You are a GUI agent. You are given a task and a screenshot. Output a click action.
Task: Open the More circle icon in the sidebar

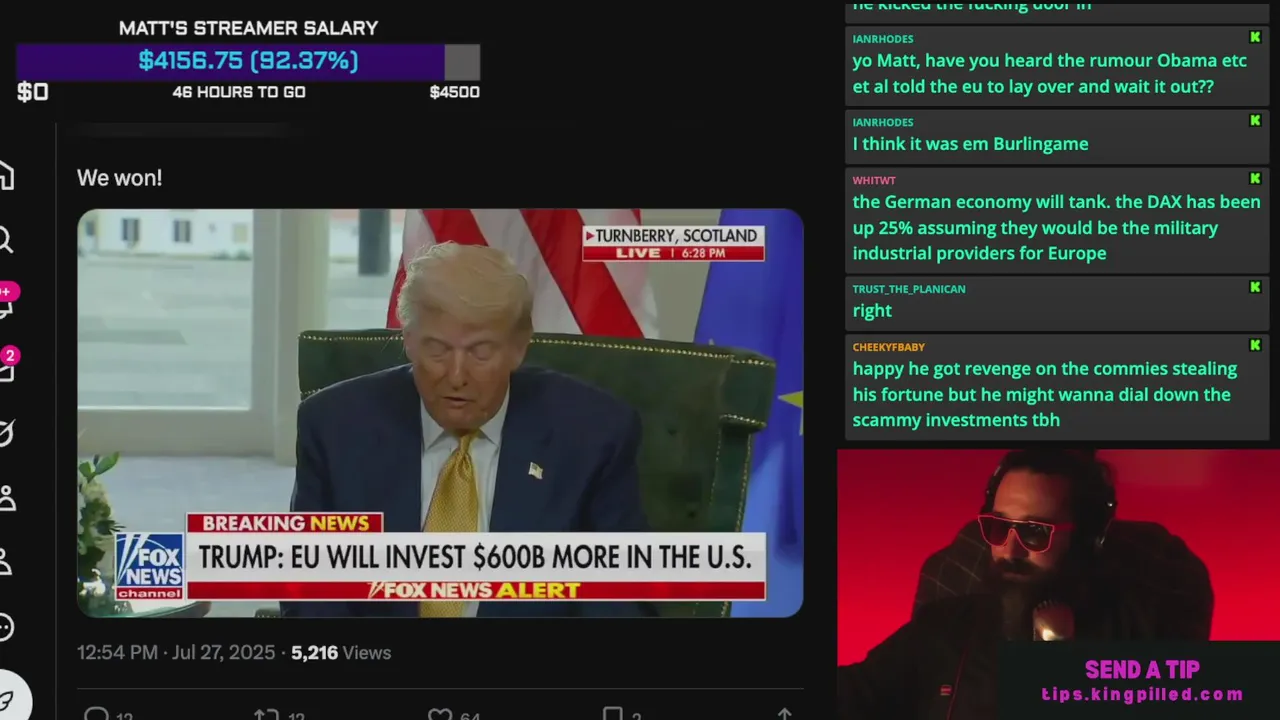5,627
